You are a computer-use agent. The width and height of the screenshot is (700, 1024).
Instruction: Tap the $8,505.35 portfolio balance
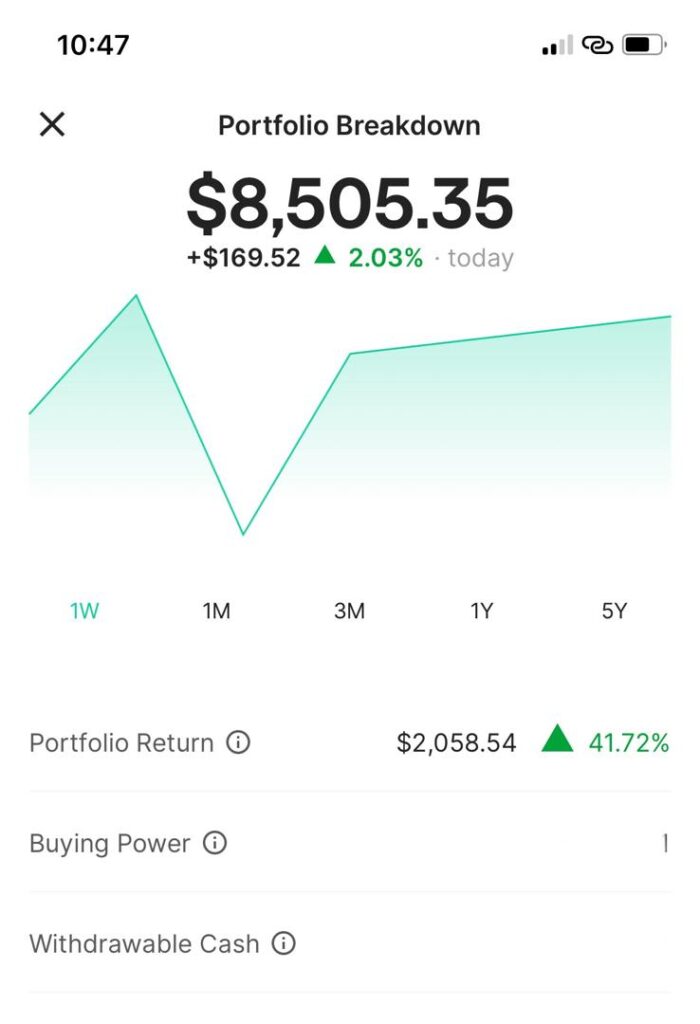coord(350,203)
